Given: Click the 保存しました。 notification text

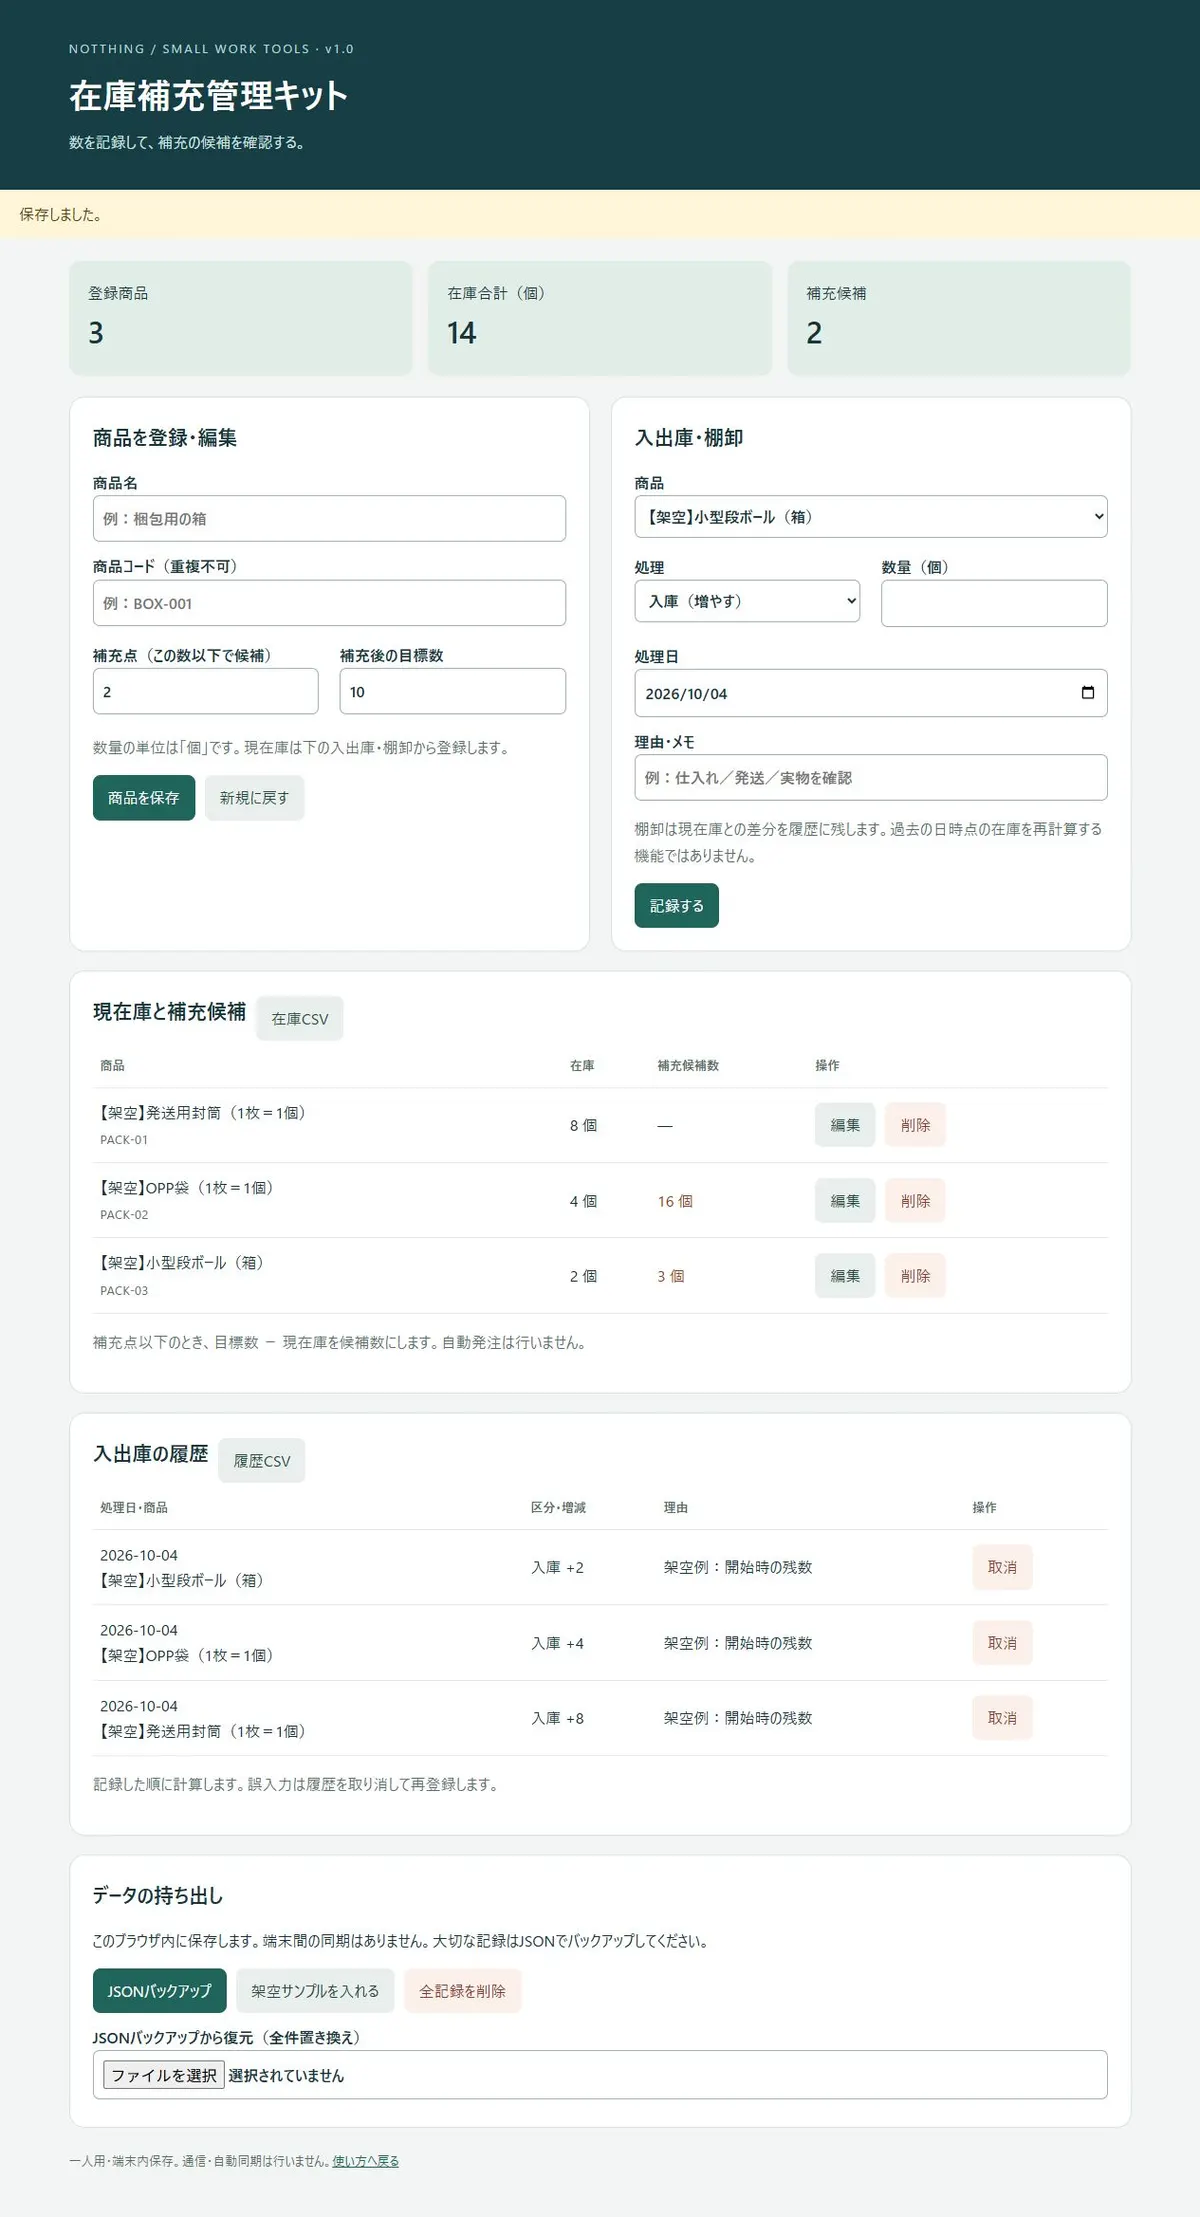Looking at the screenshot, I should (x=60, y=214).
